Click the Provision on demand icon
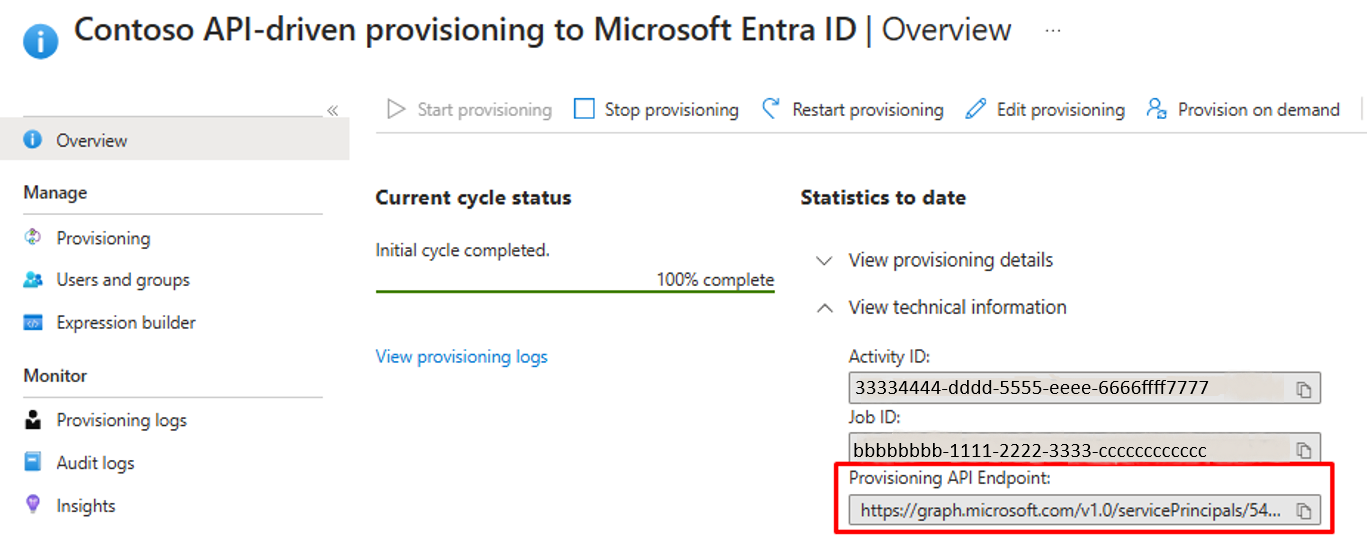Viewport: 1367px width, 541px height. [x=1157, y=109]
